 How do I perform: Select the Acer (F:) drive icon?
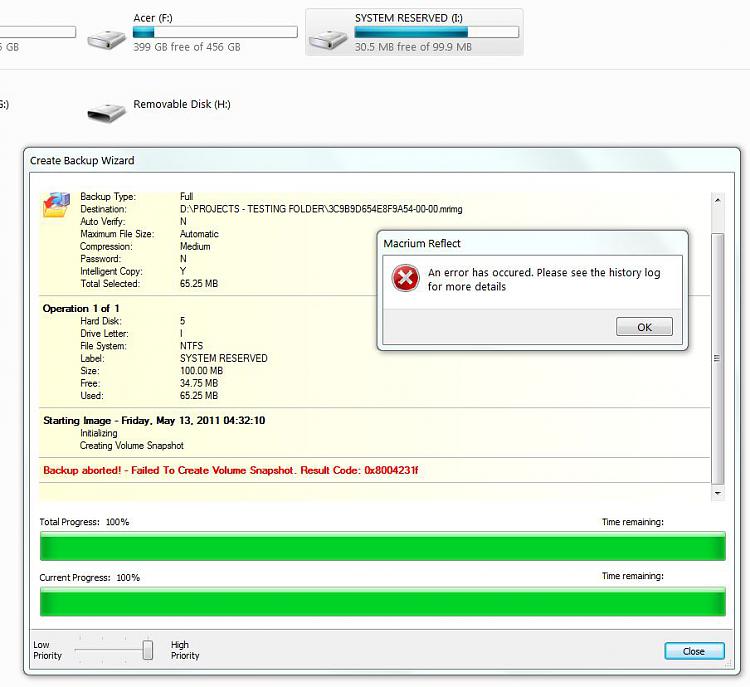tap(106, 39)
